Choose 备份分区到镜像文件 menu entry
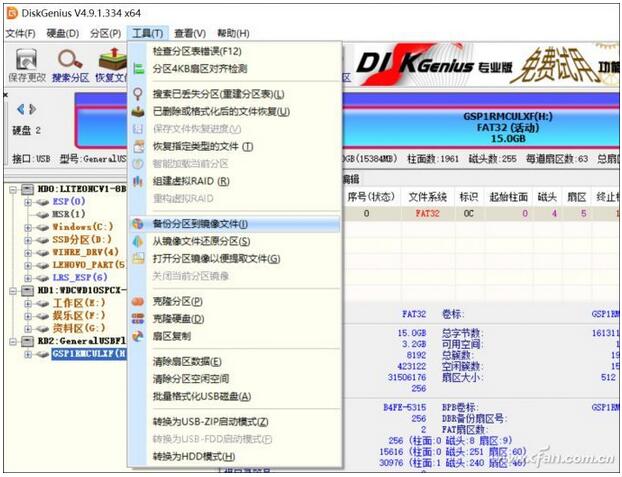This screenshot has height=477, width=622. coord(235,224)
